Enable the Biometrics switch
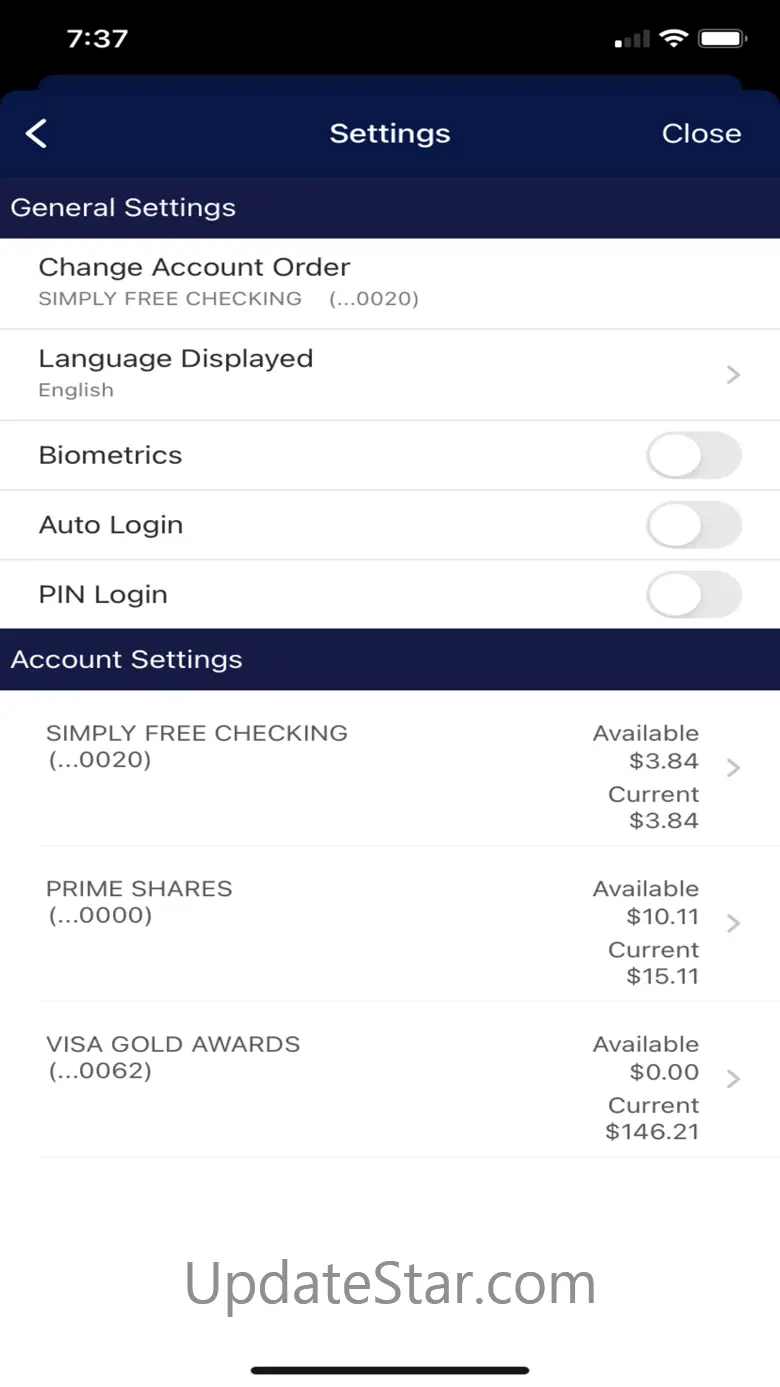 (694, 456)
